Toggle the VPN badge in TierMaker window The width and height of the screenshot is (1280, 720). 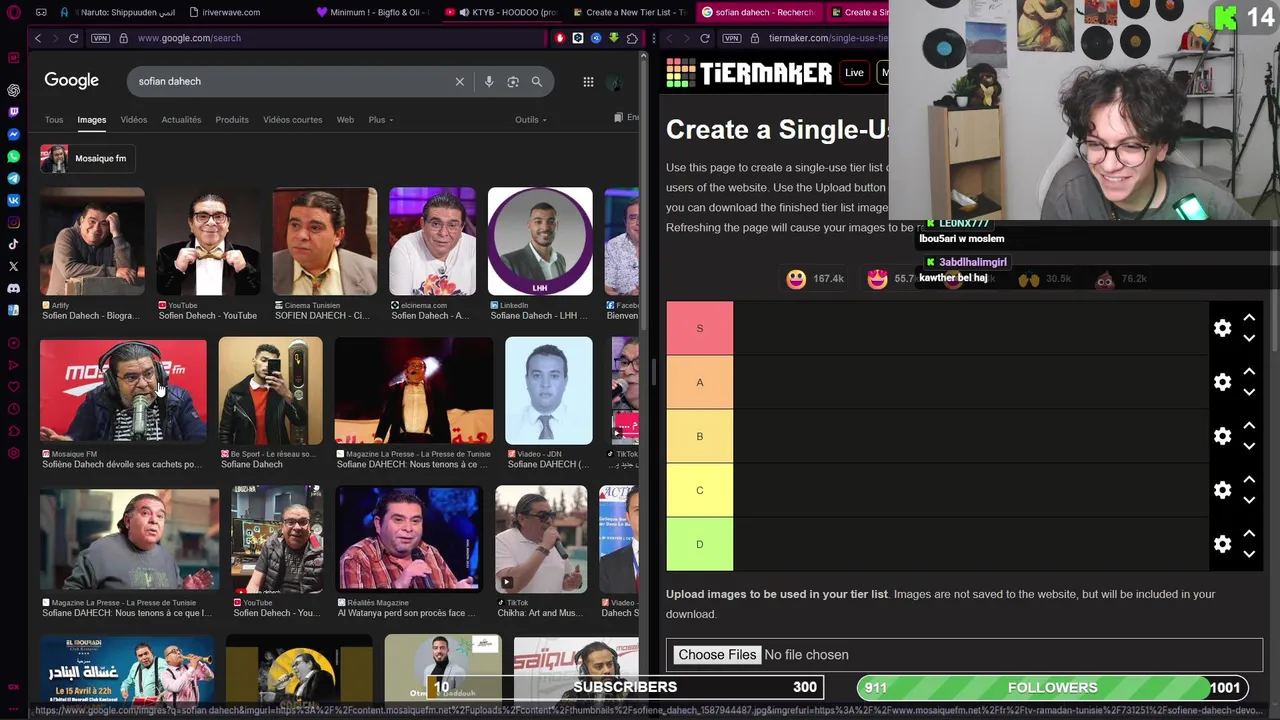click(x=732, y=38)
